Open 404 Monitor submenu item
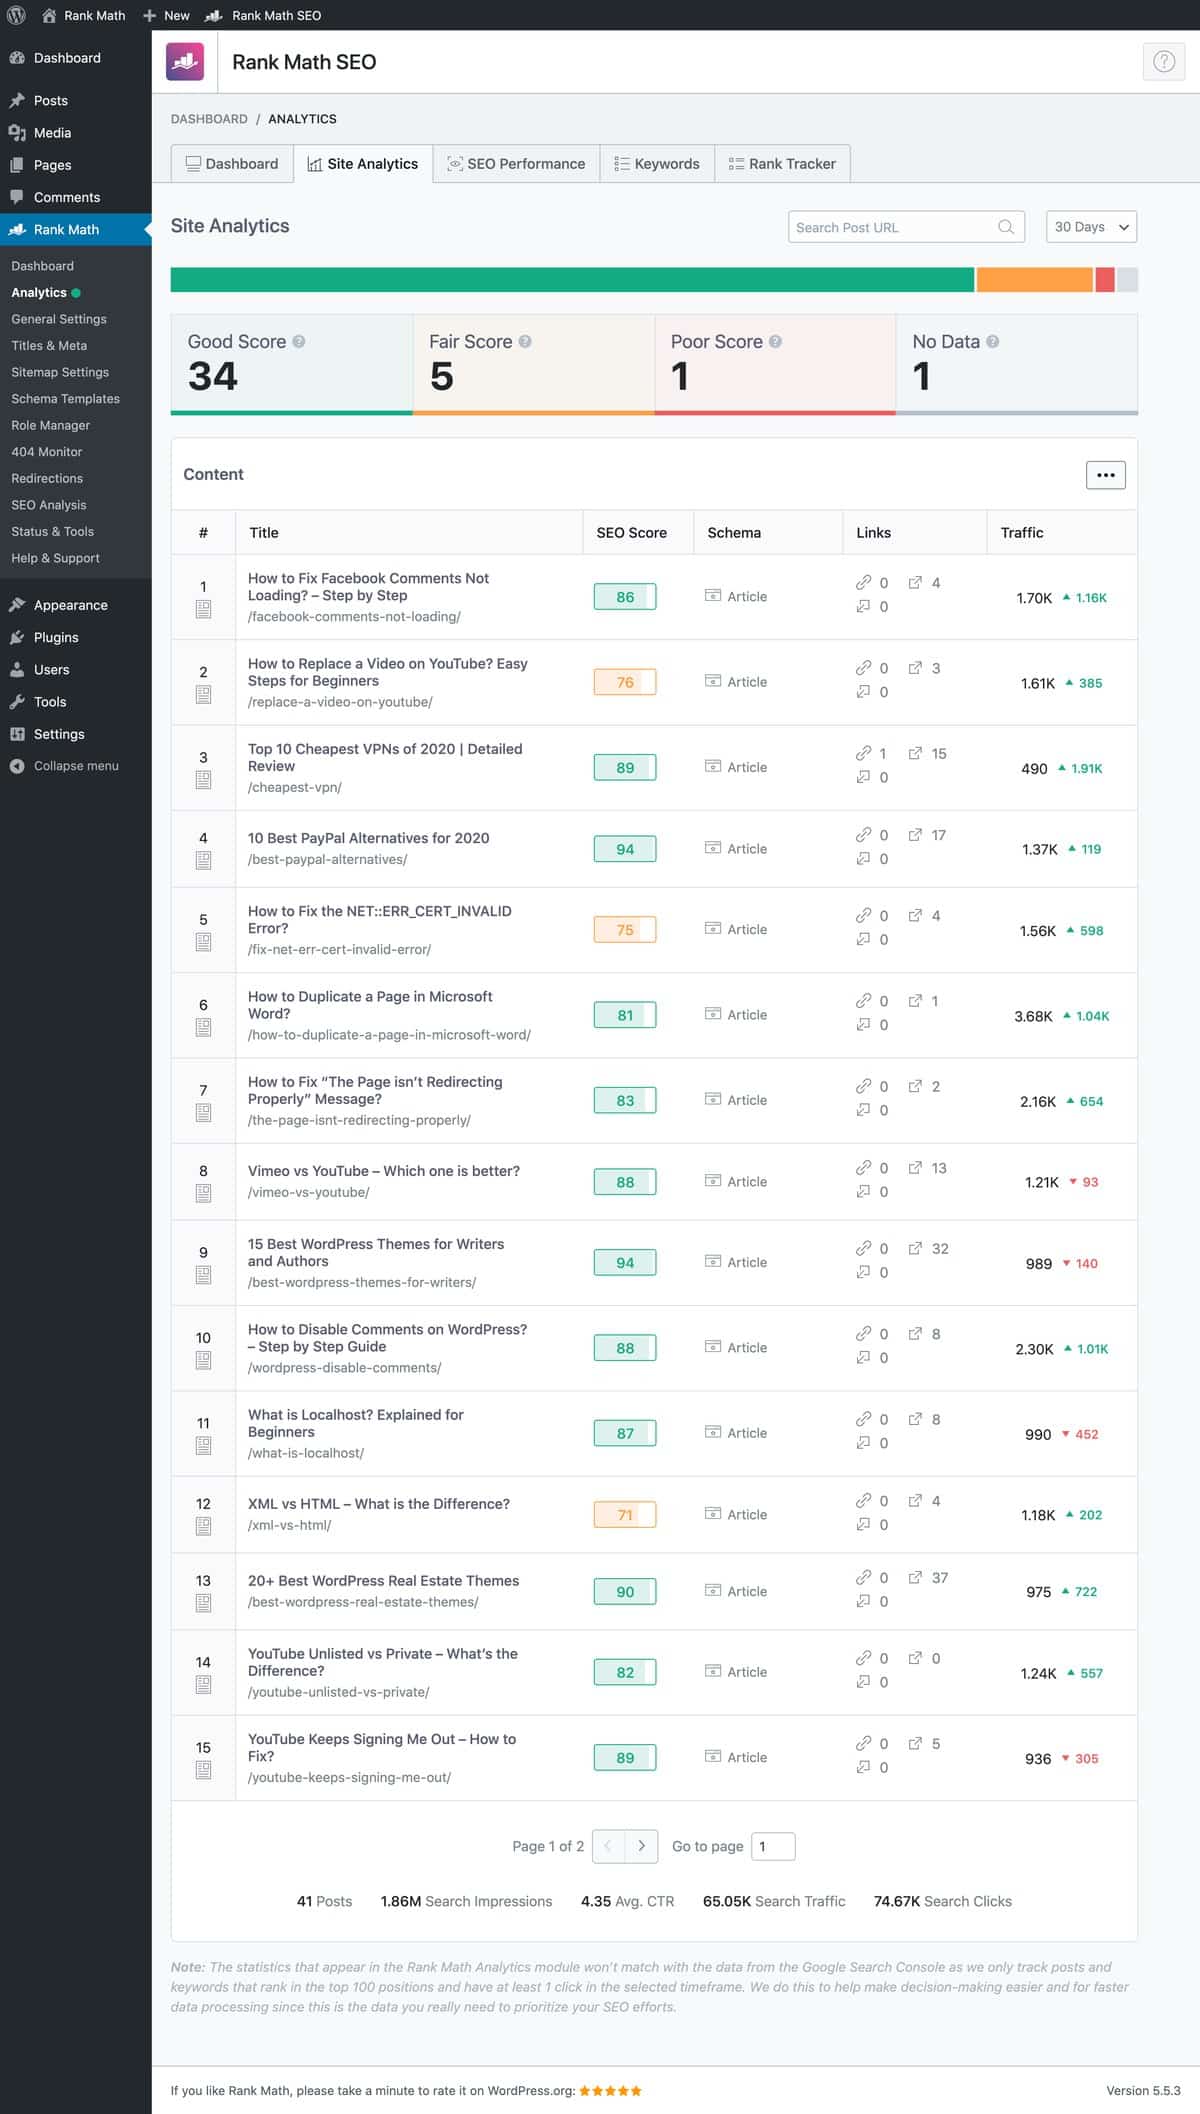1200x2114 pixels. click(x=47, y=452)
